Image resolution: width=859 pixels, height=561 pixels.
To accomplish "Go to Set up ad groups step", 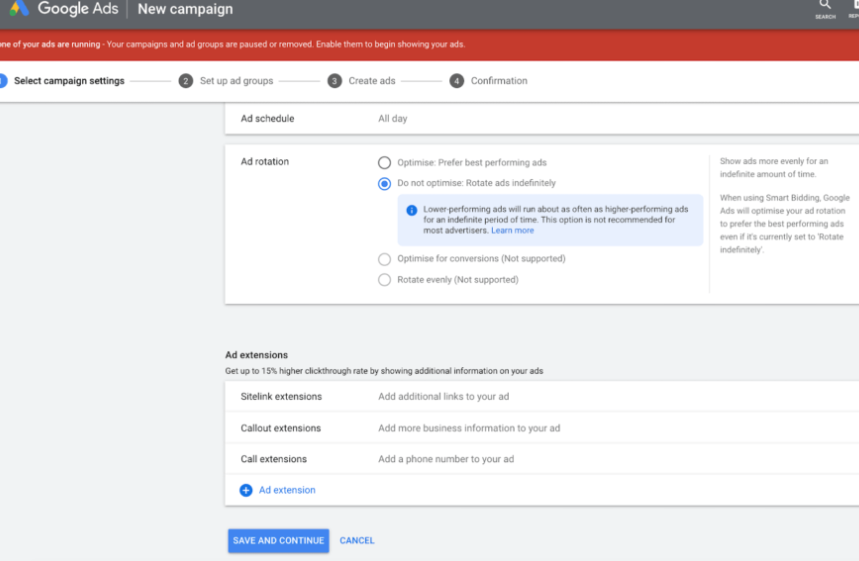I will [x=236, y=81].
